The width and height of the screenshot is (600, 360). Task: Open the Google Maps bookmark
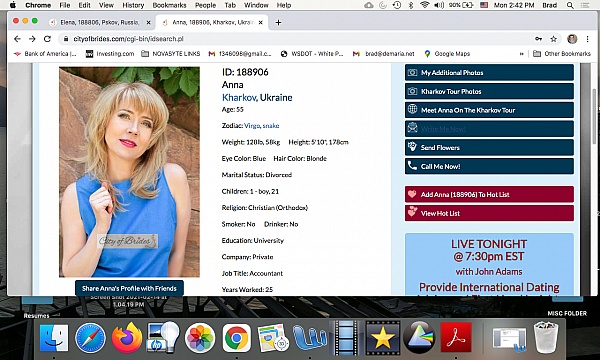click(447, 54)
